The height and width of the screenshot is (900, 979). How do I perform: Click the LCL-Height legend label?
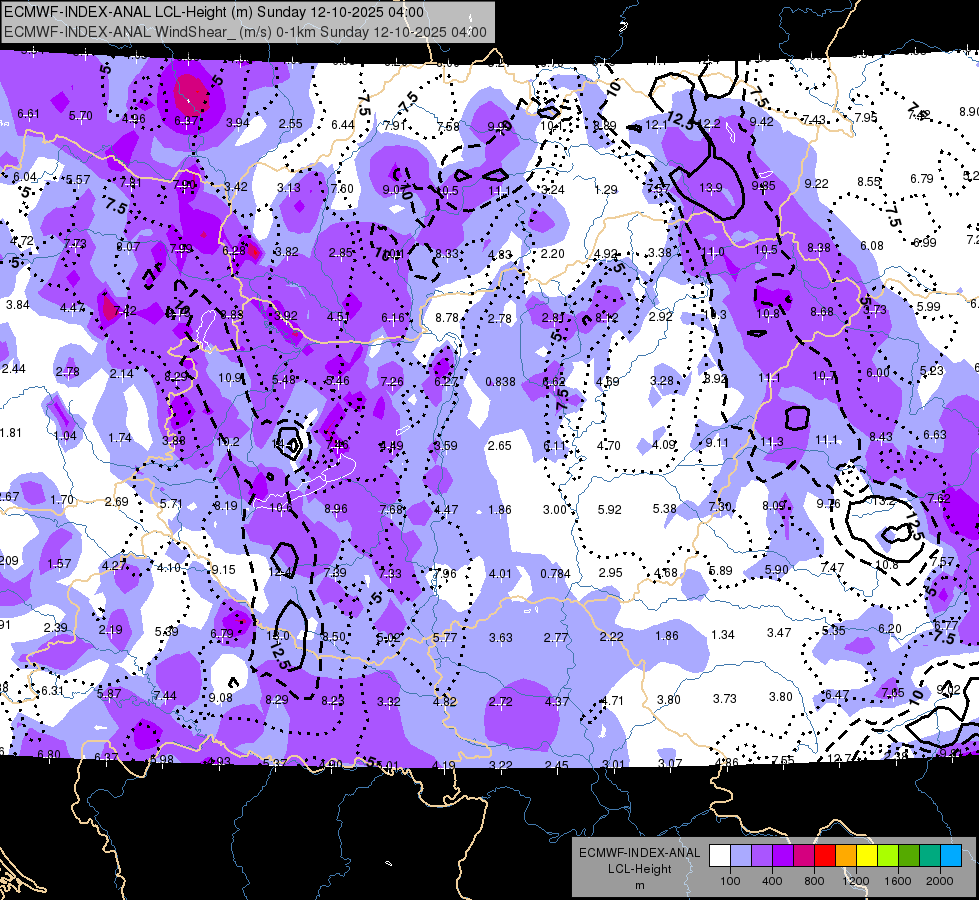tap(639, 869)
